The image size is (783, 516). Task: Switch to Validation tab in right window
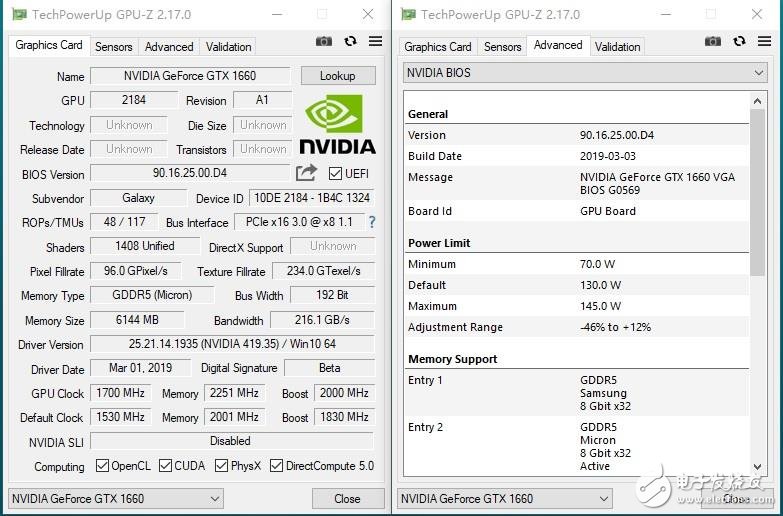(x=618, y=47)
